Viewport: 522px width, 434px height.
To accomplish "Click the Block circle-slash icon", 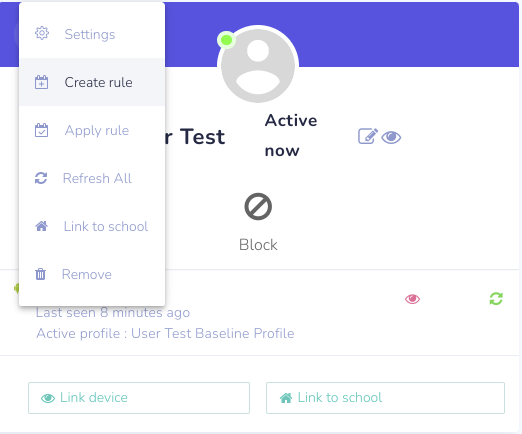I will pyautogui.click(x=258, y=206).
